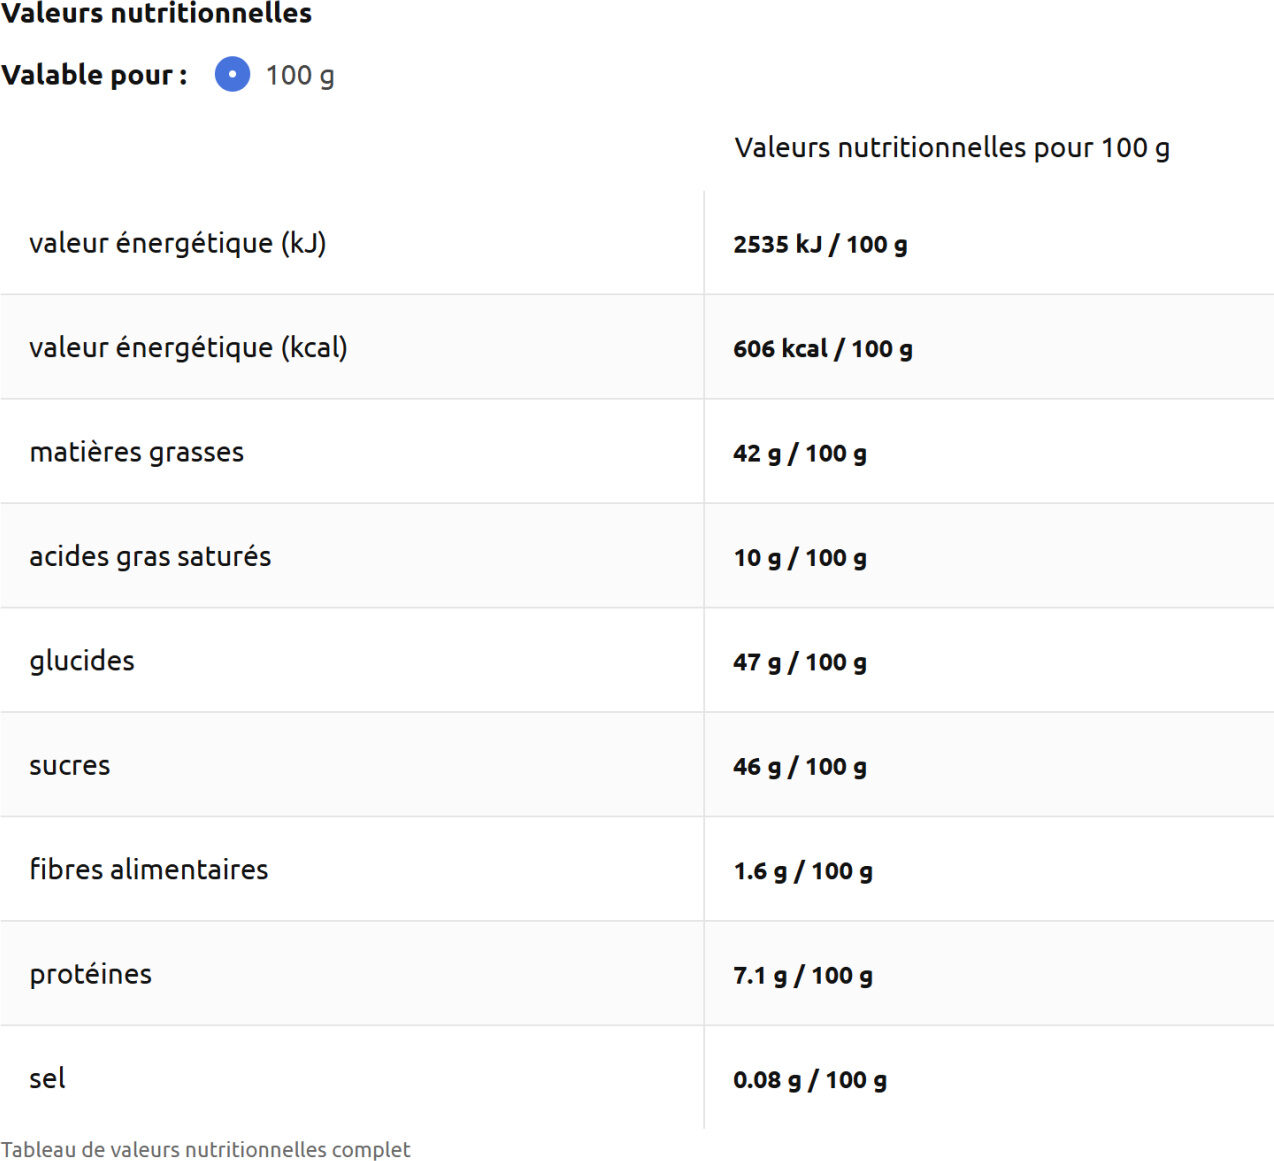Click the 'acides gras saturés' row label
This screenshot has height=1161, width=1274.
[x=150, y=557]
